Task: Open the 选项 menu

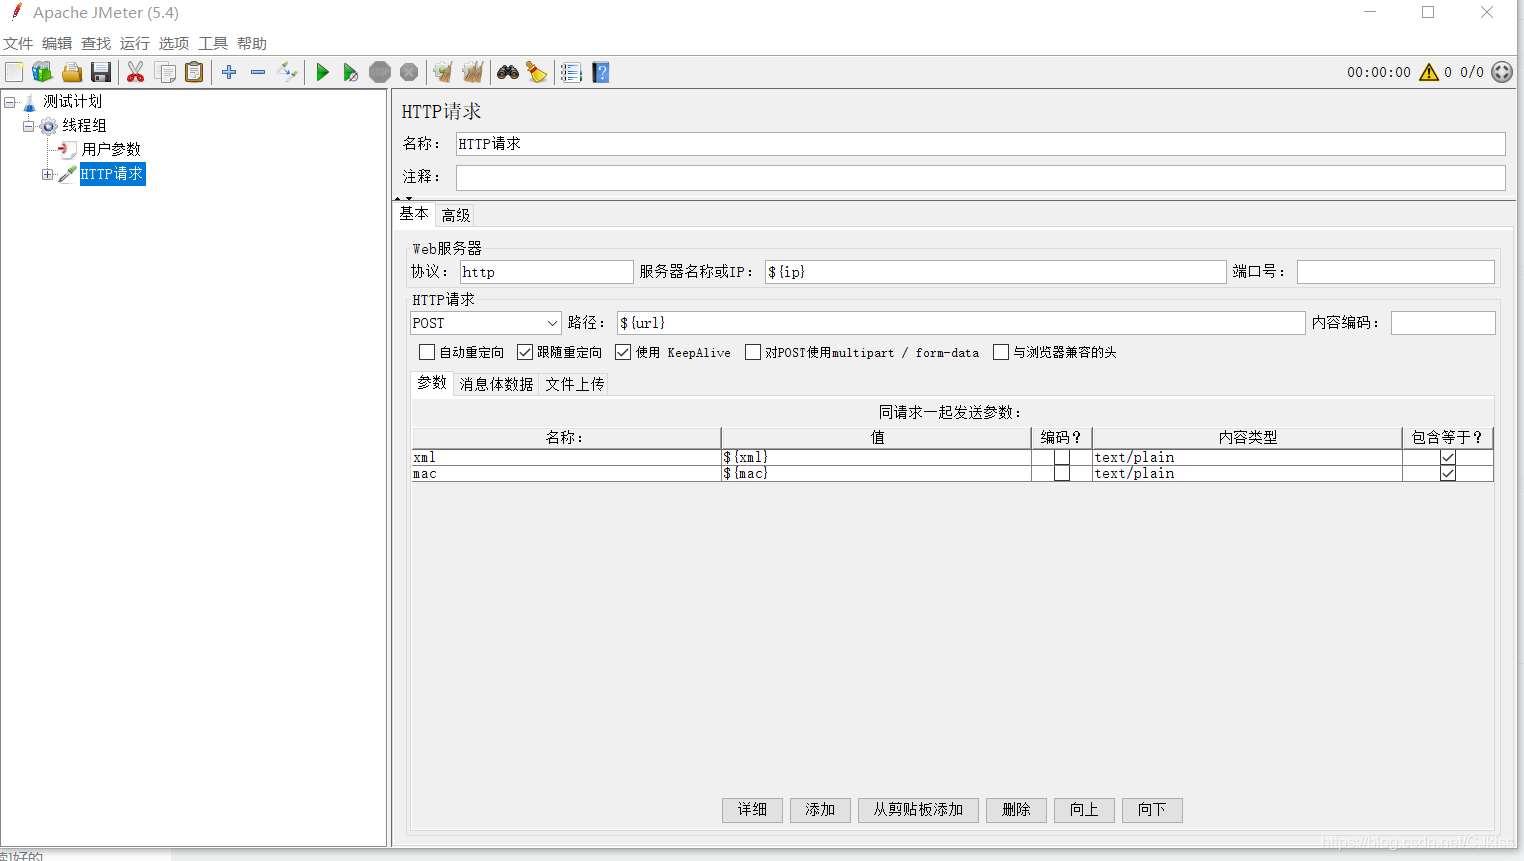Action: (x=174, y=43)
